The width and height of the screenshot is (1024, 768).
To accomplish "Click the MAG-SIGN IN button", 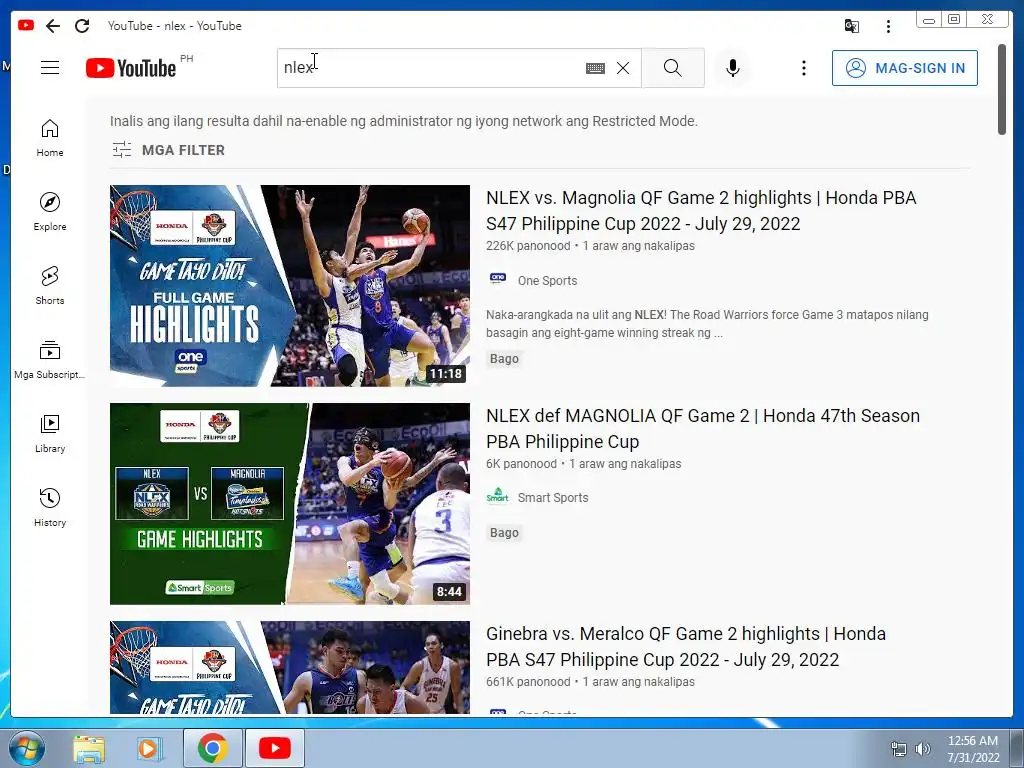I will 904,68.
